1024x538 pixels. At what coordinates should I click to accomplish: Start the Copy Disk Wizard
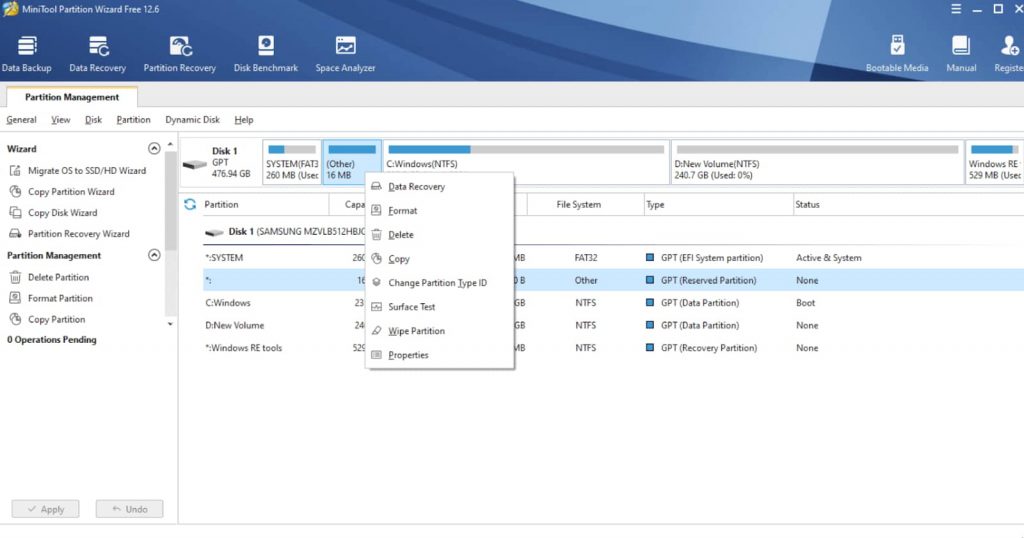(54, 213)
